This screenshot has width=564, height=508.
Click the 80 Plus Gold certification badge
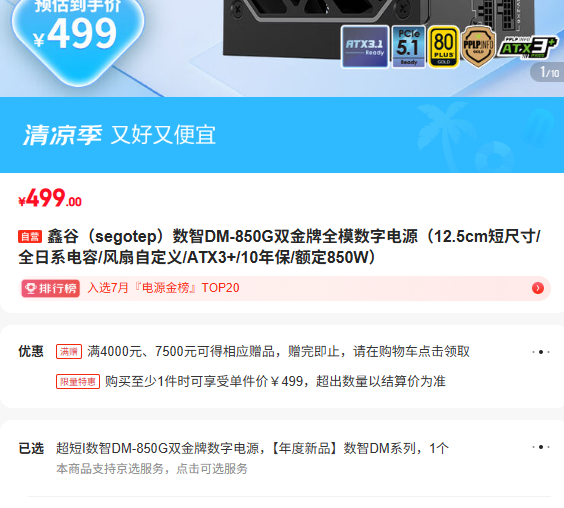(444, 47)
